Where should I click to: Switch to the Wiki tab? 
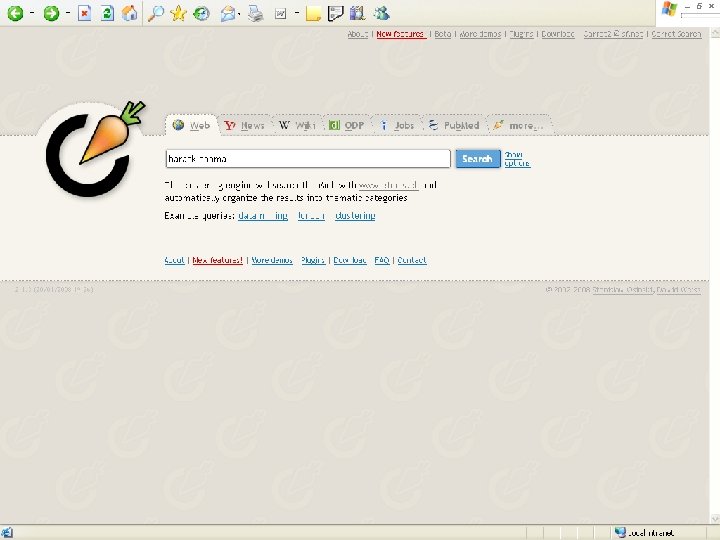(x=297, y=125)
